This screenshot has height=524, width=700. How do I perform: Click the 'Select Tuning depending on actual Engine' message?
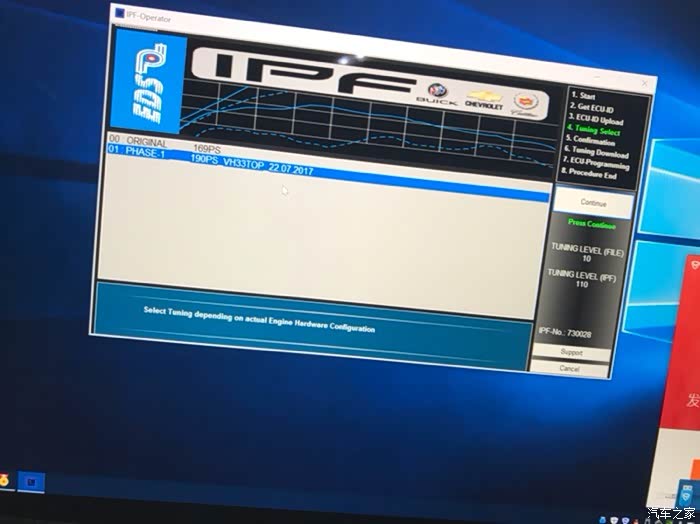pyautogui.click(x=259, y=320)
